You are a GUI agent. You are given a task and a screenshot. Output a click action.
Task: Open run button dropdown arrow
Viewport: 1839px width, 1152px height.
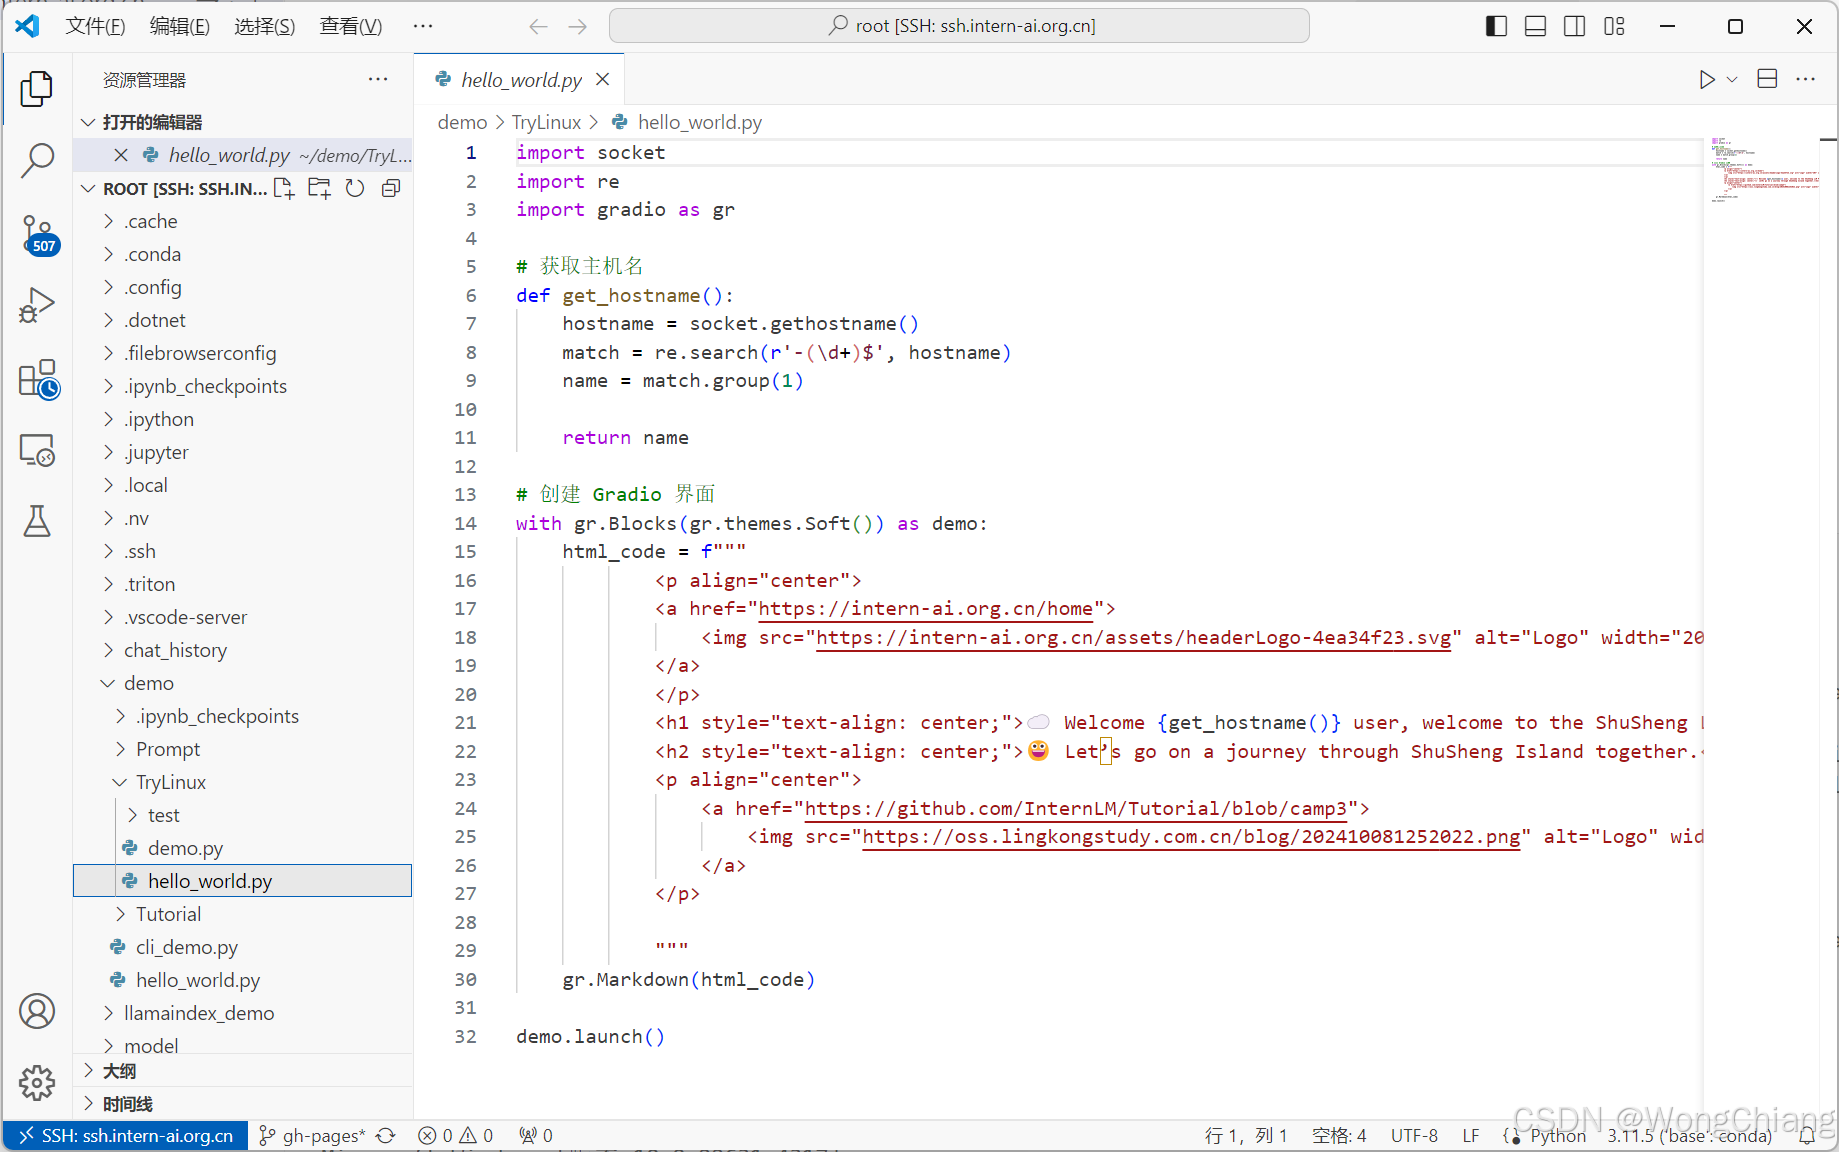(x=1732, y=79)
